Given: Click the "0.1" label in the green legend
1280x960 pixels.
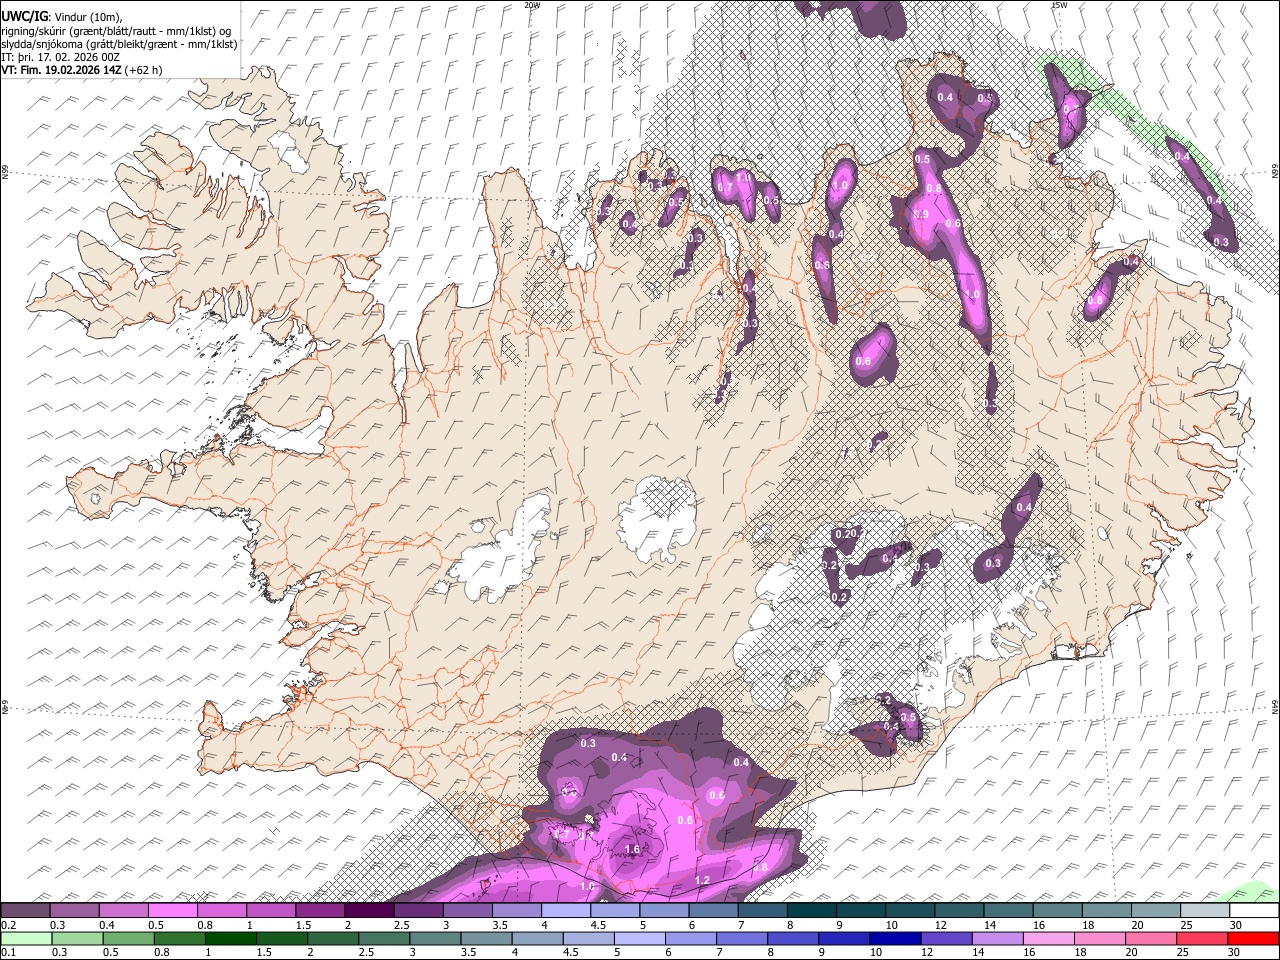Looking at the screenshot, I should pyautogui.click(x=8, y=952).
